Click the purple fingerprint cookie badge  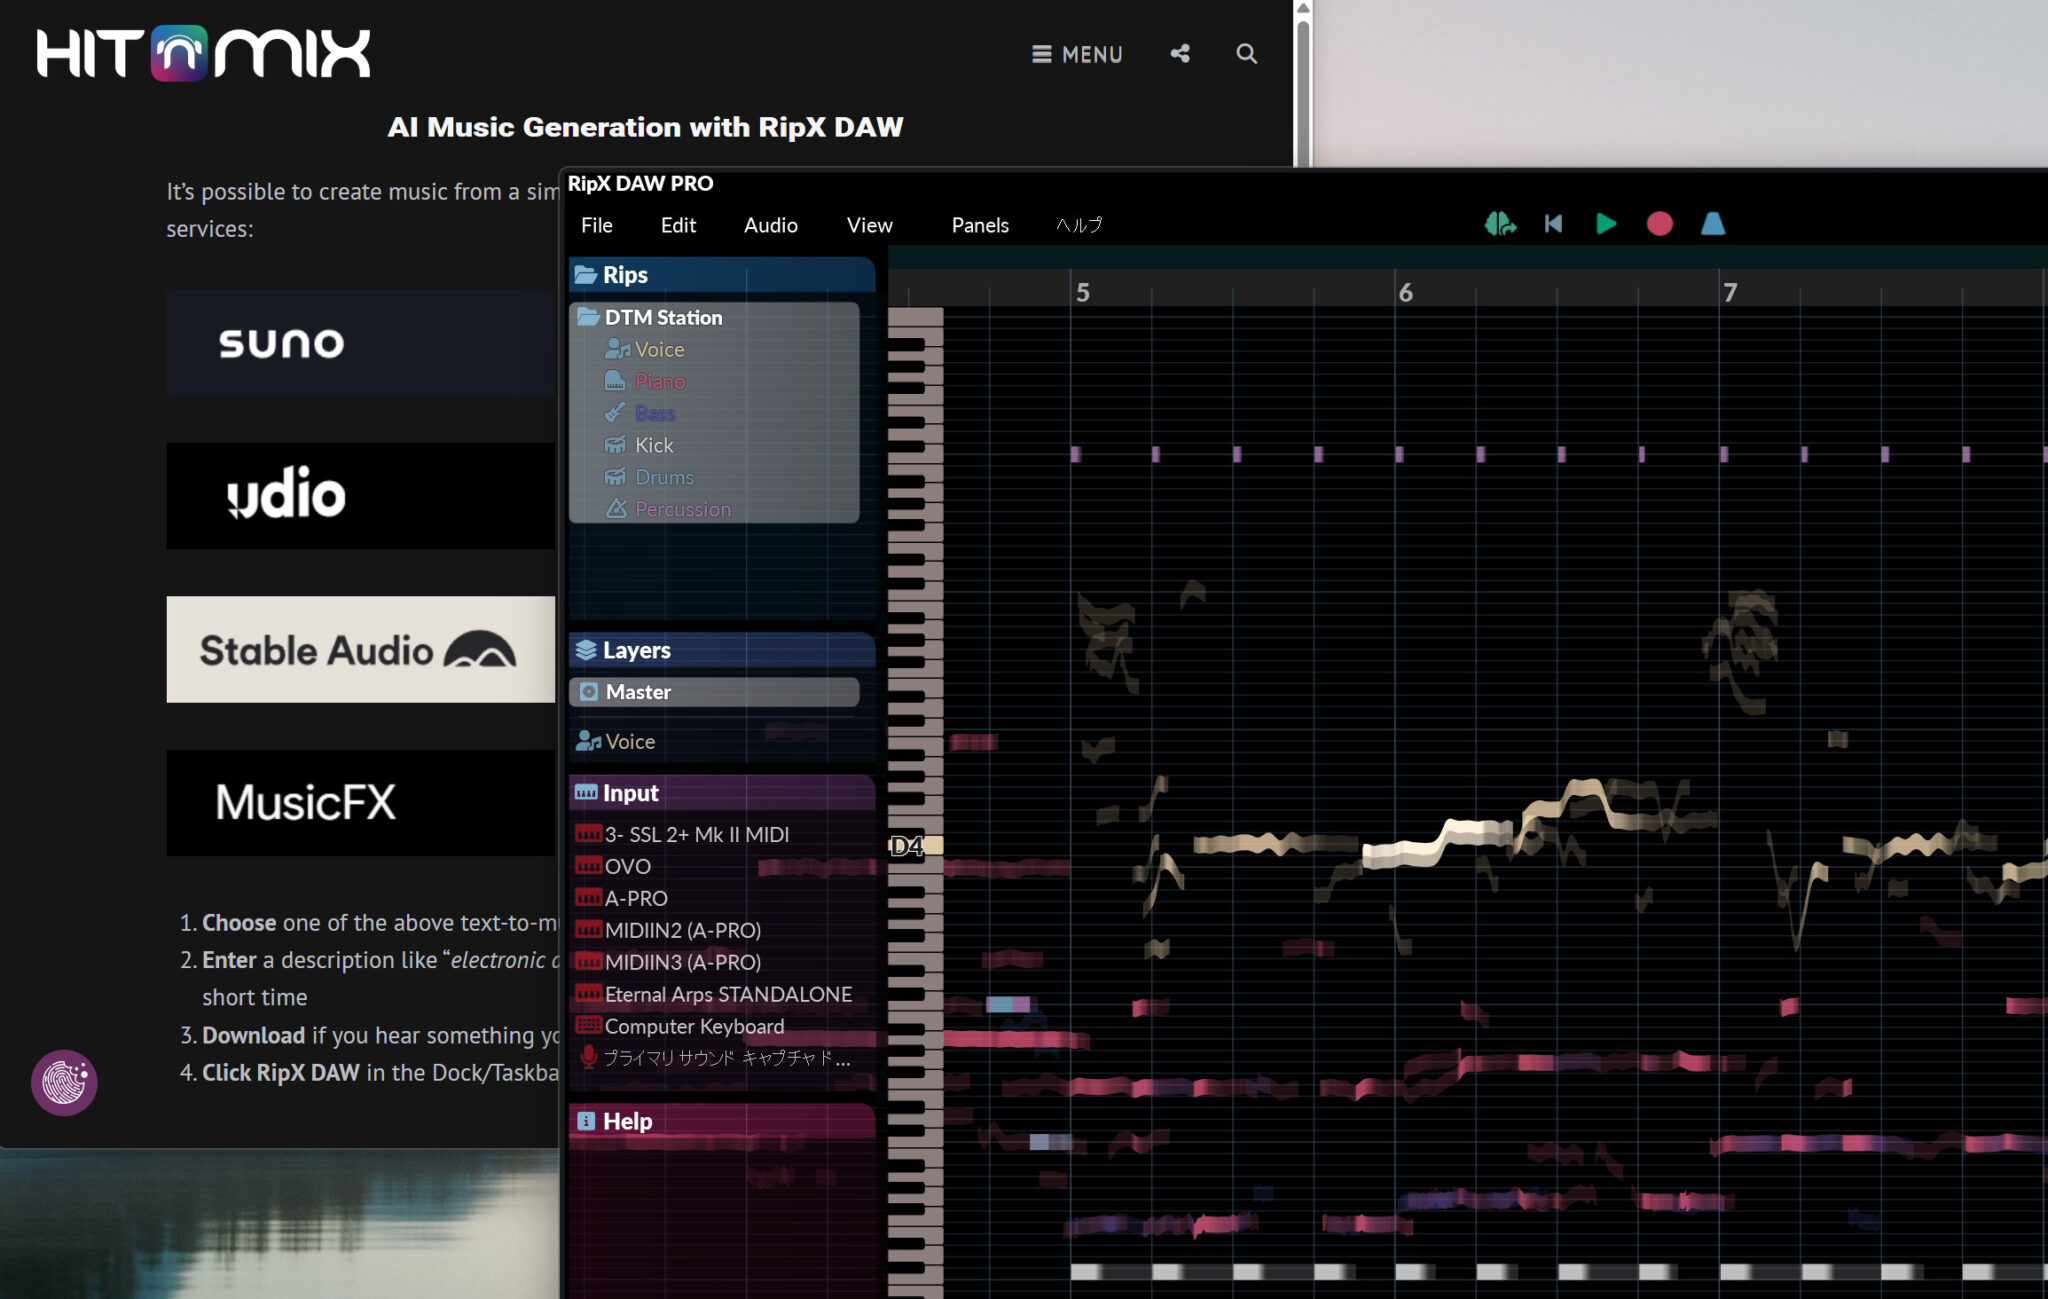(64, 1082)
